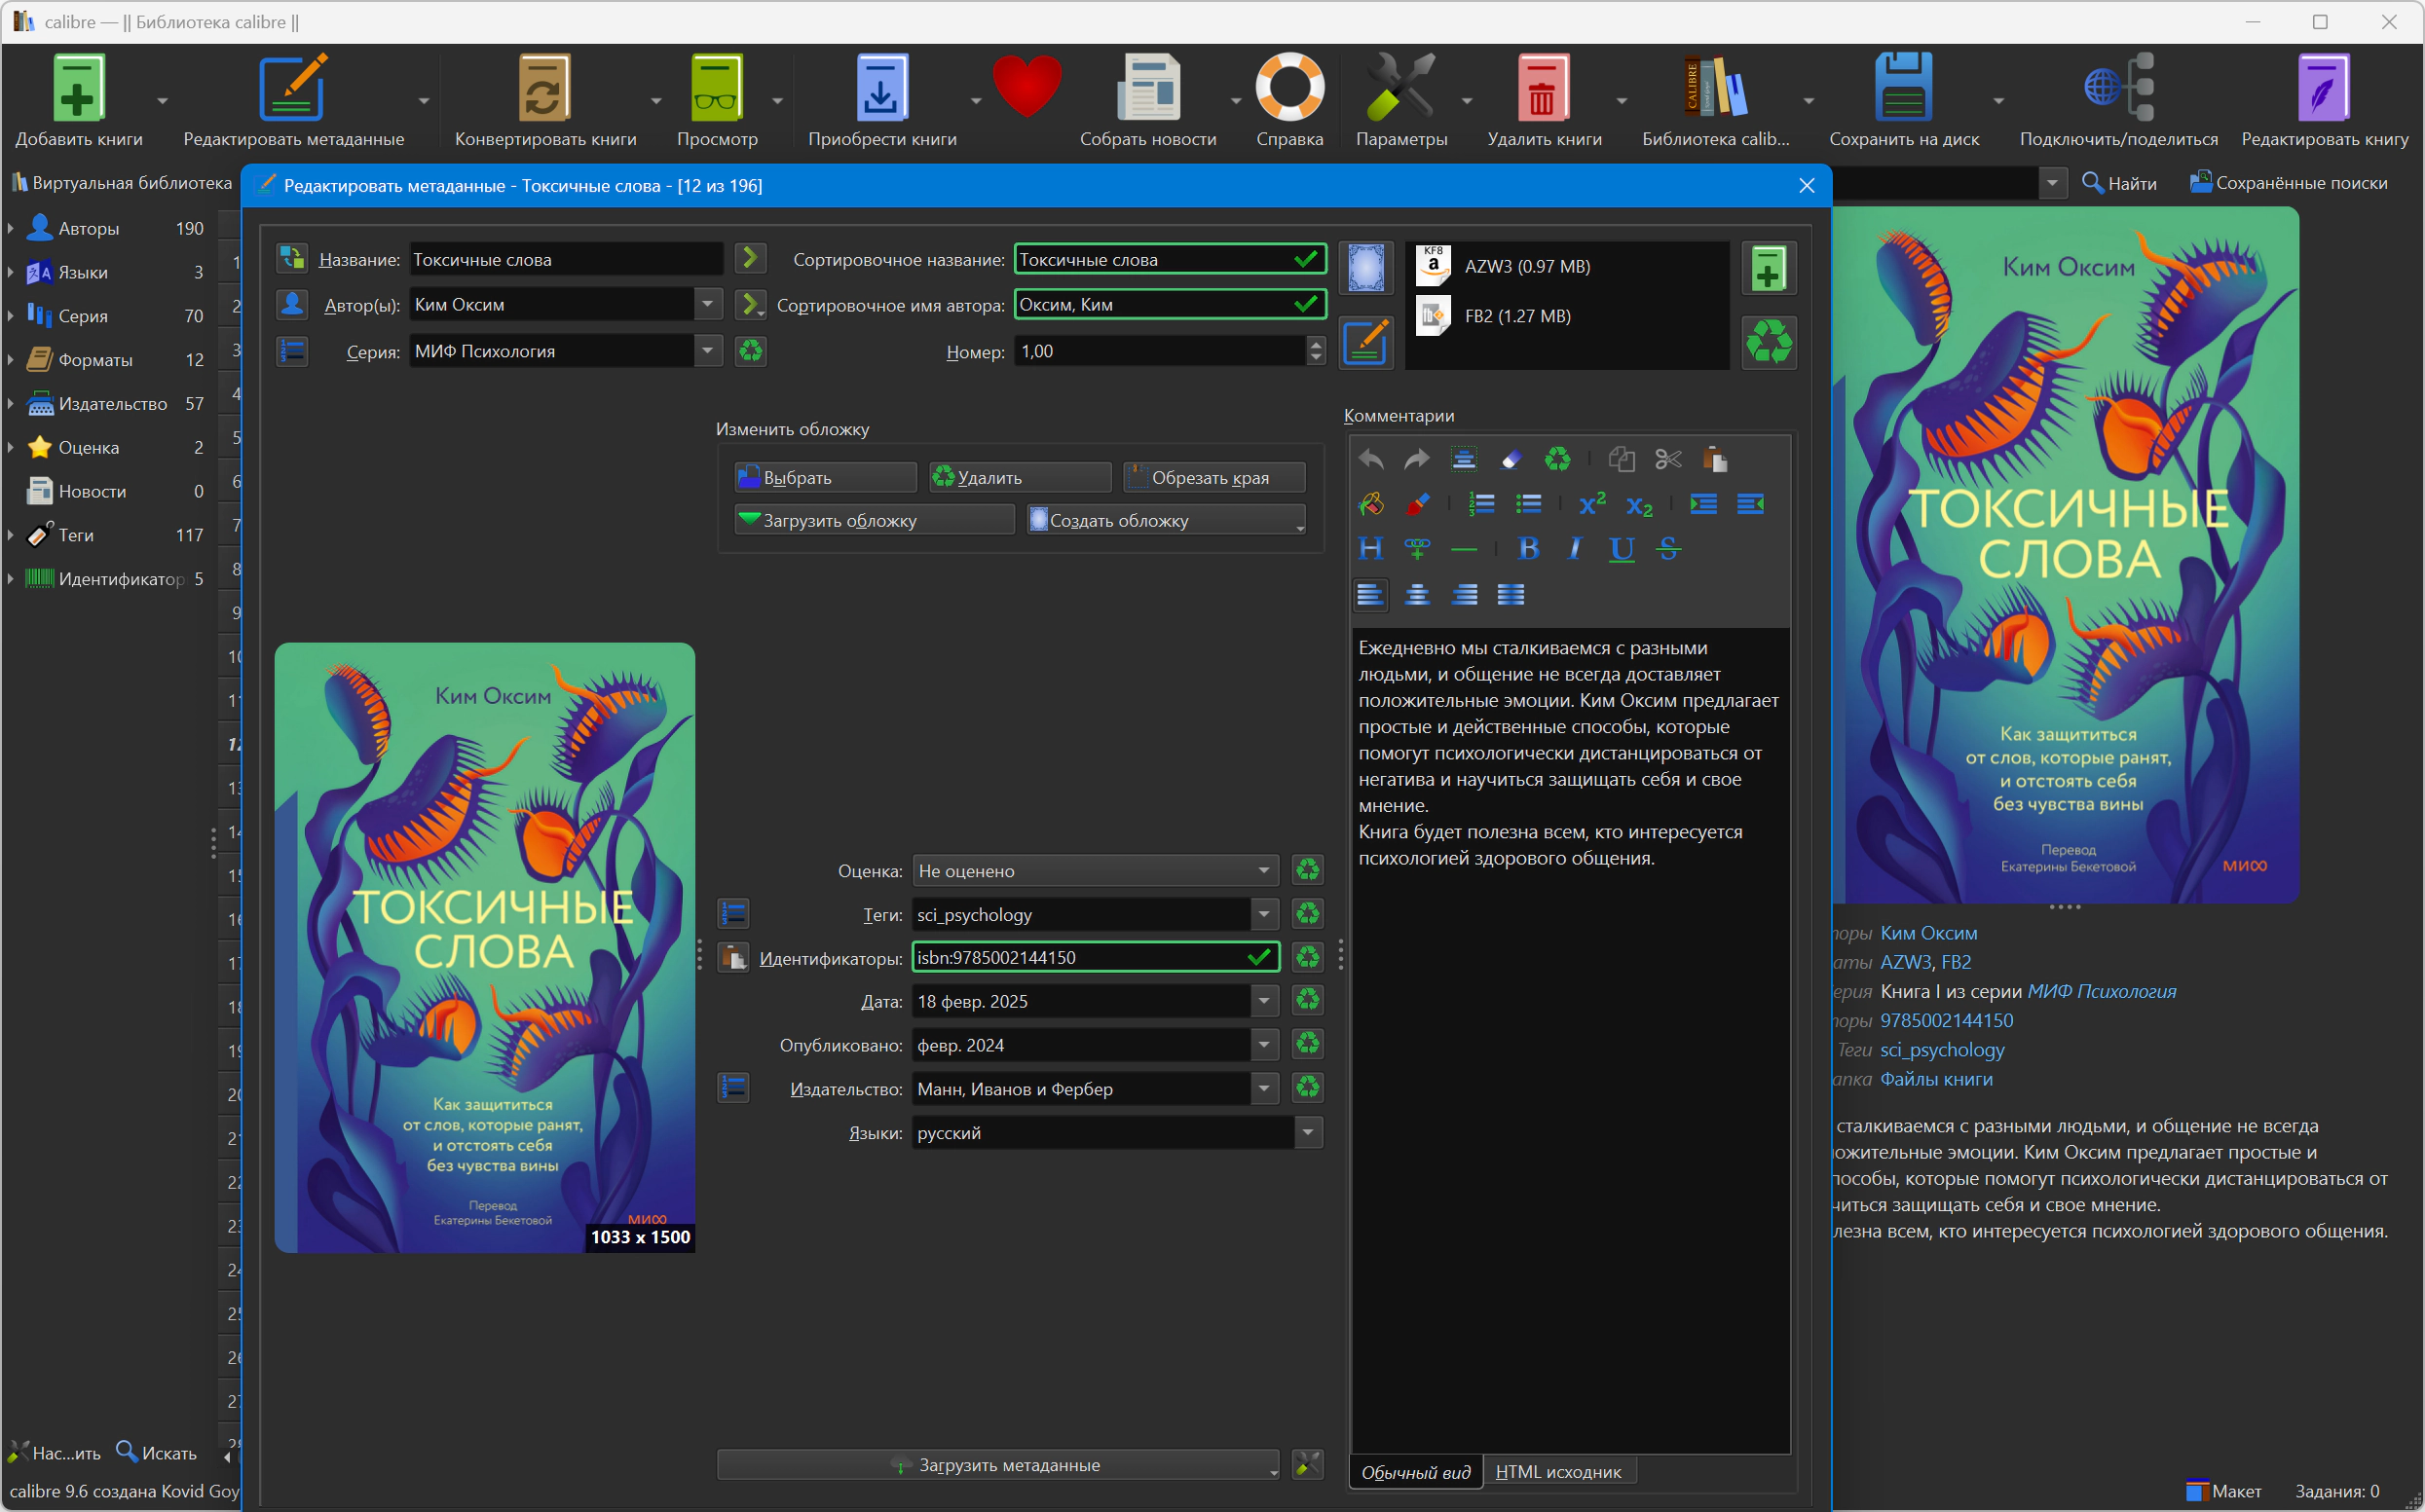Image resolution: width=2425 pixels, height=1512 pixels.
Task: Toggle Italic formatting in comments editor
Action: pos(1575,549)
